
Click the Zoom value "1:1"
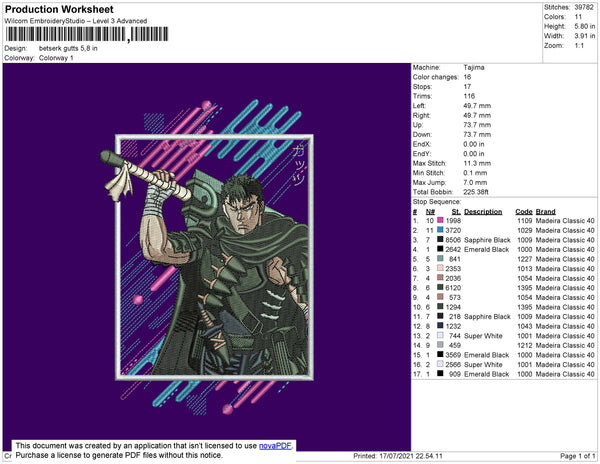click(x=579, y=46)
